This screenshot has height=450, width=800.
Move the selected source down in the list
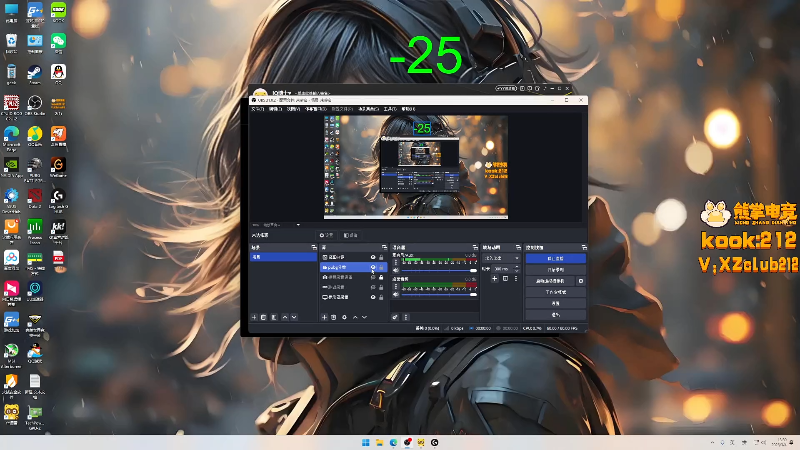tap(364, 317)
